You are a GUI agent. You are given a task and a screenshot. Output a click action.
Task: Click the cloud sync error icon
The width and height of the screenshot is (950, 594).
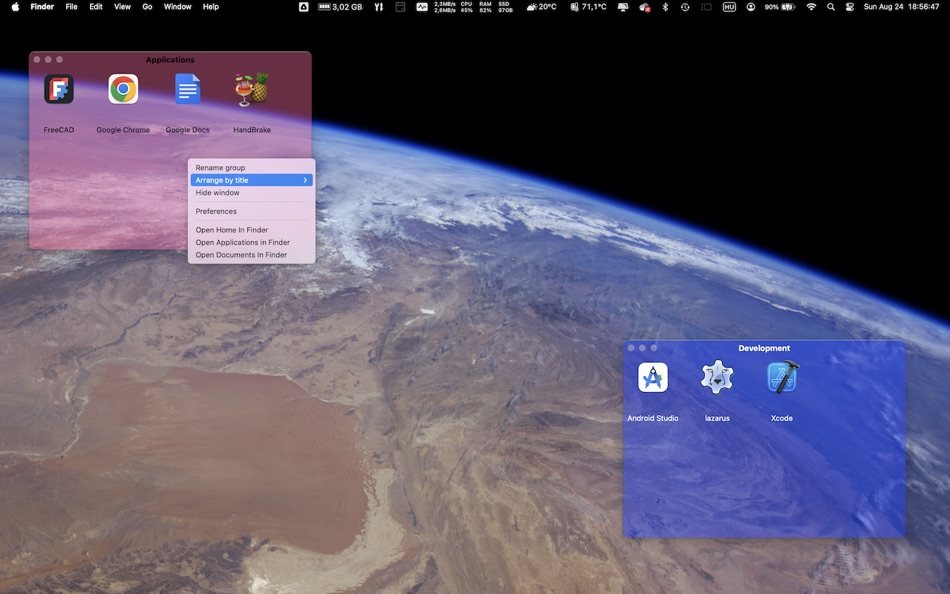pos(645,7)
